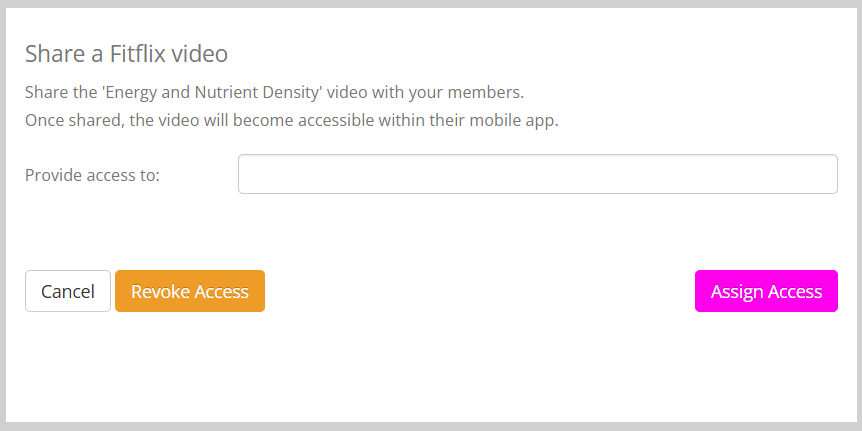
Task: Click the 'Share a Fitflix video' heading
Action: (x=127, y=54)
